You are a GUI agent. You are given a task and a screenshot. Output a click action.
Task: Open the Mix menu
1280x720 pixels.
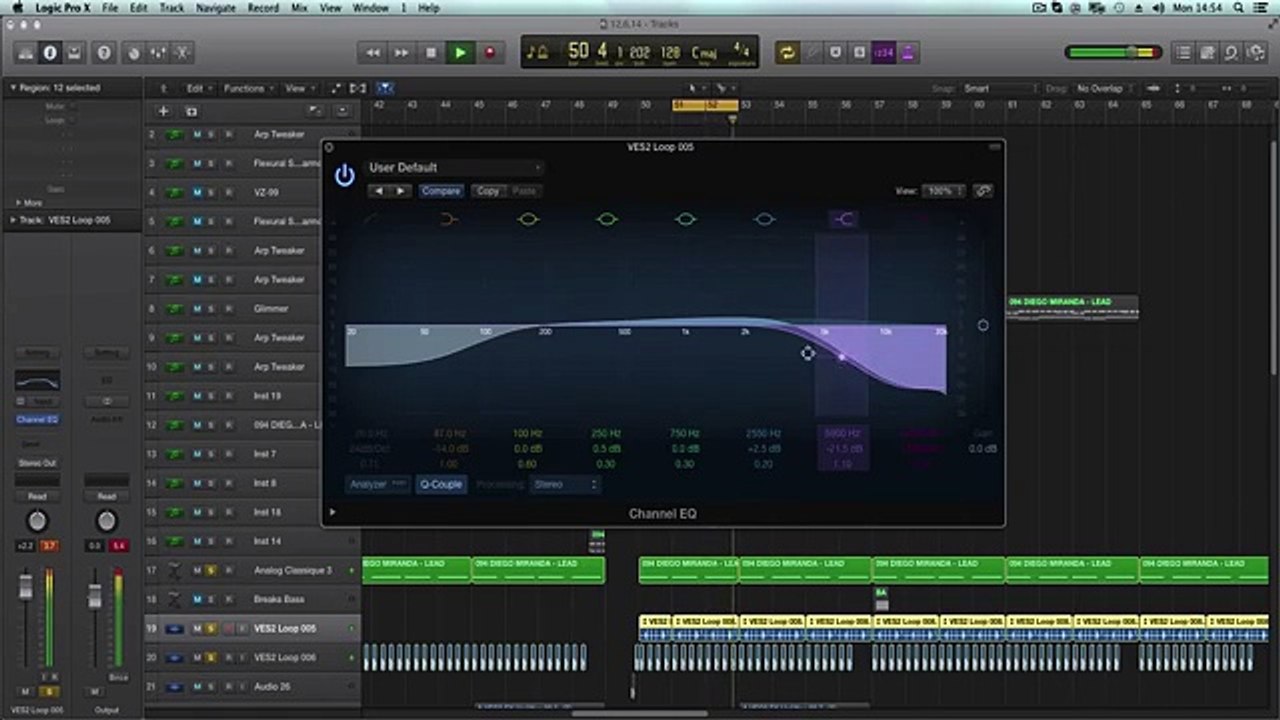tap(299, 7)
